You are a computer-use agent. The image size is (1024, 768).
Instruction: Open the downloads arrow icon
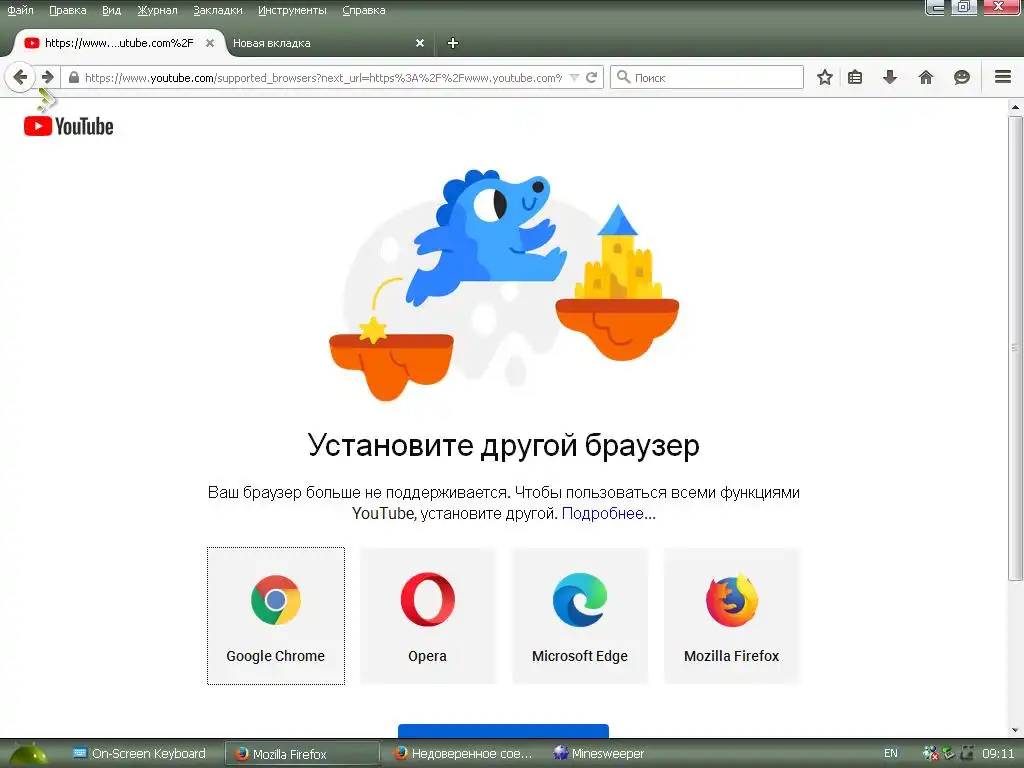point(889,77)
